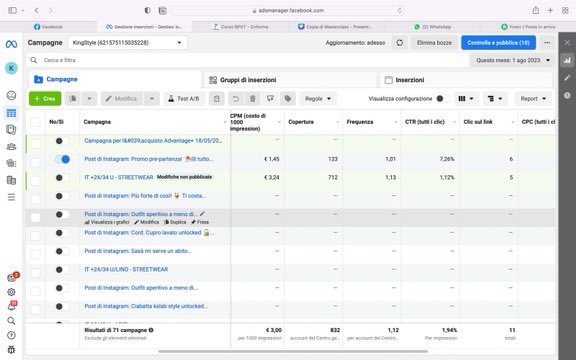576x360 pixels.
Task: Check the box for IT +24/34 U/LINO - STREETWEAR row
Action: click(35, 272)
